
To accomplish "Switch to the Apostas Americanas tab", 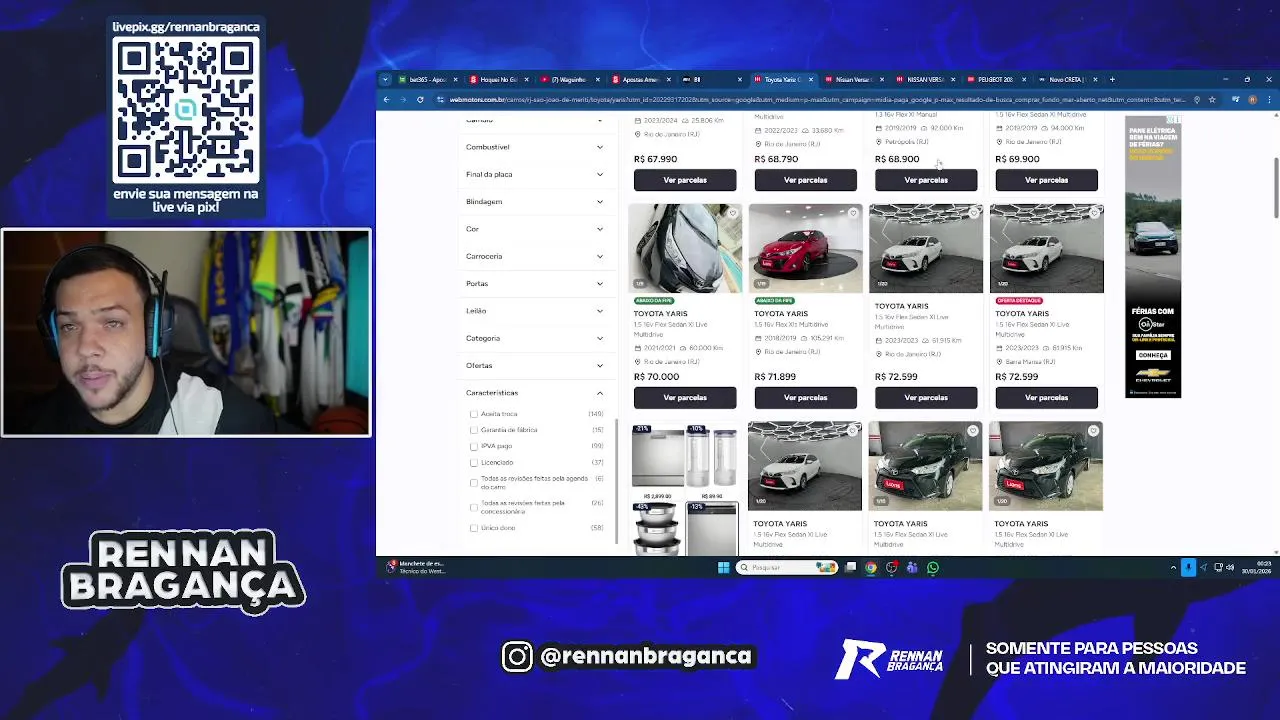I will (x=640, y=79).
